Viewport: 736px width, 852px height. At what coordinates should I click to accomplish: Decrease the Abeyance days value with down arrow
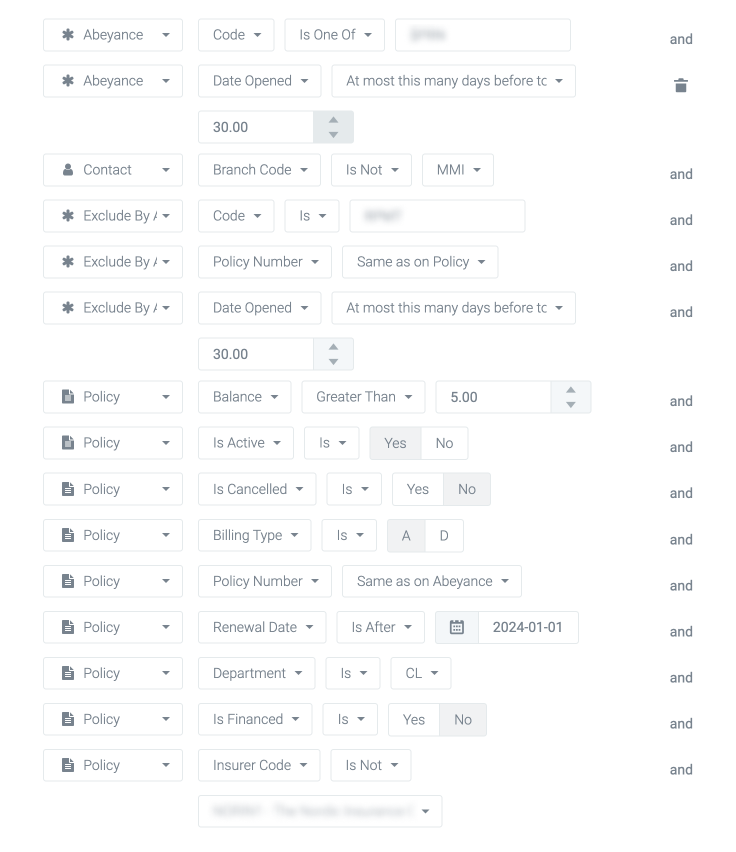[333, 134]
